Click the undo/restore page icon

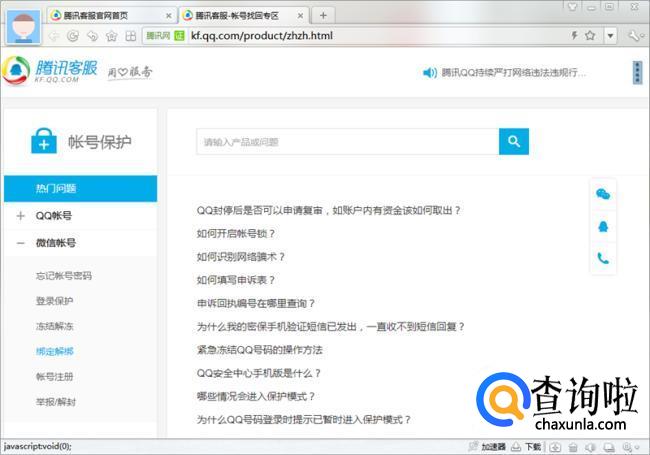[92, 36]
